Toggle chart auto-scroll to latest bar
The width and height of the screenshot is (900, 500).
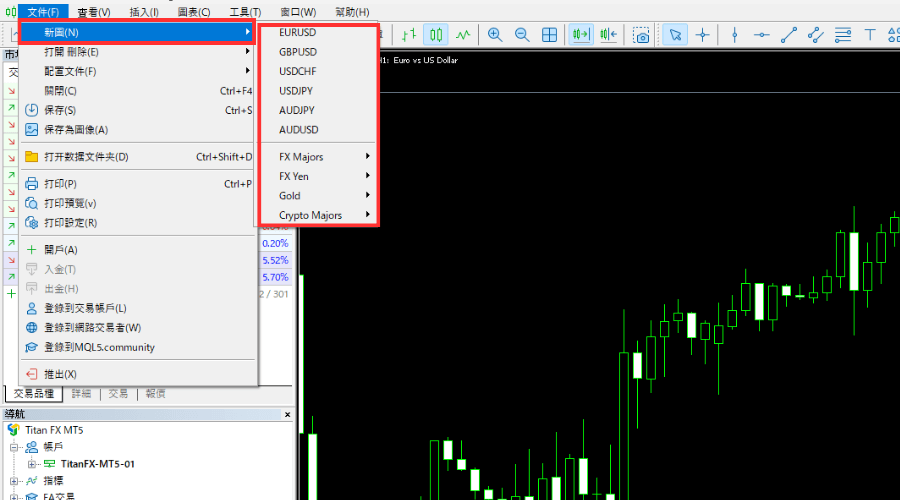coord(580,35)
